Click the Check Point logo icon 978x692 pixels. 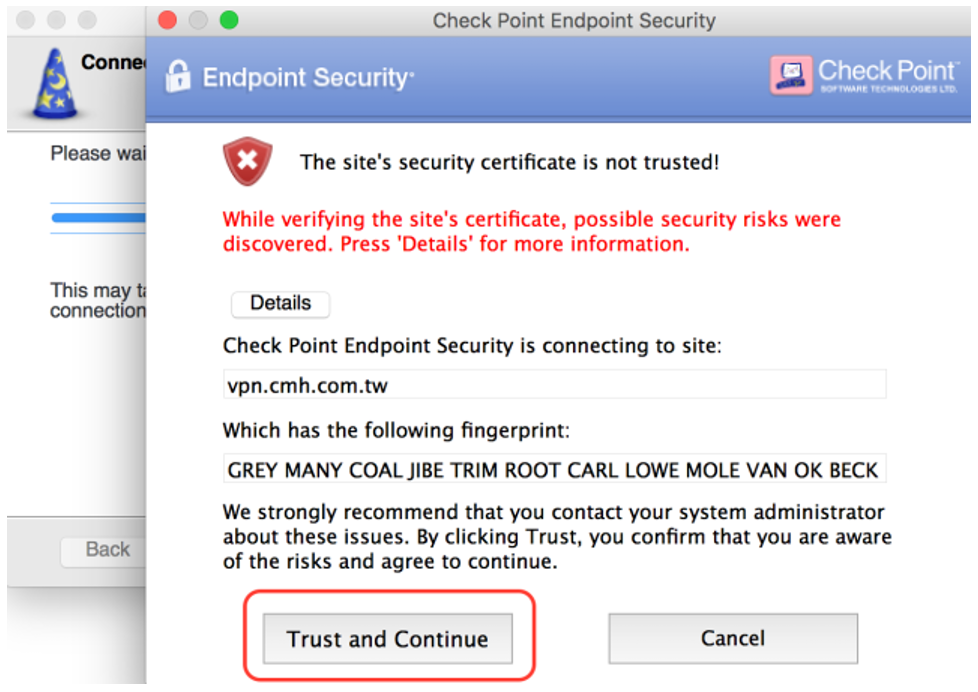[x=791, y=75]
